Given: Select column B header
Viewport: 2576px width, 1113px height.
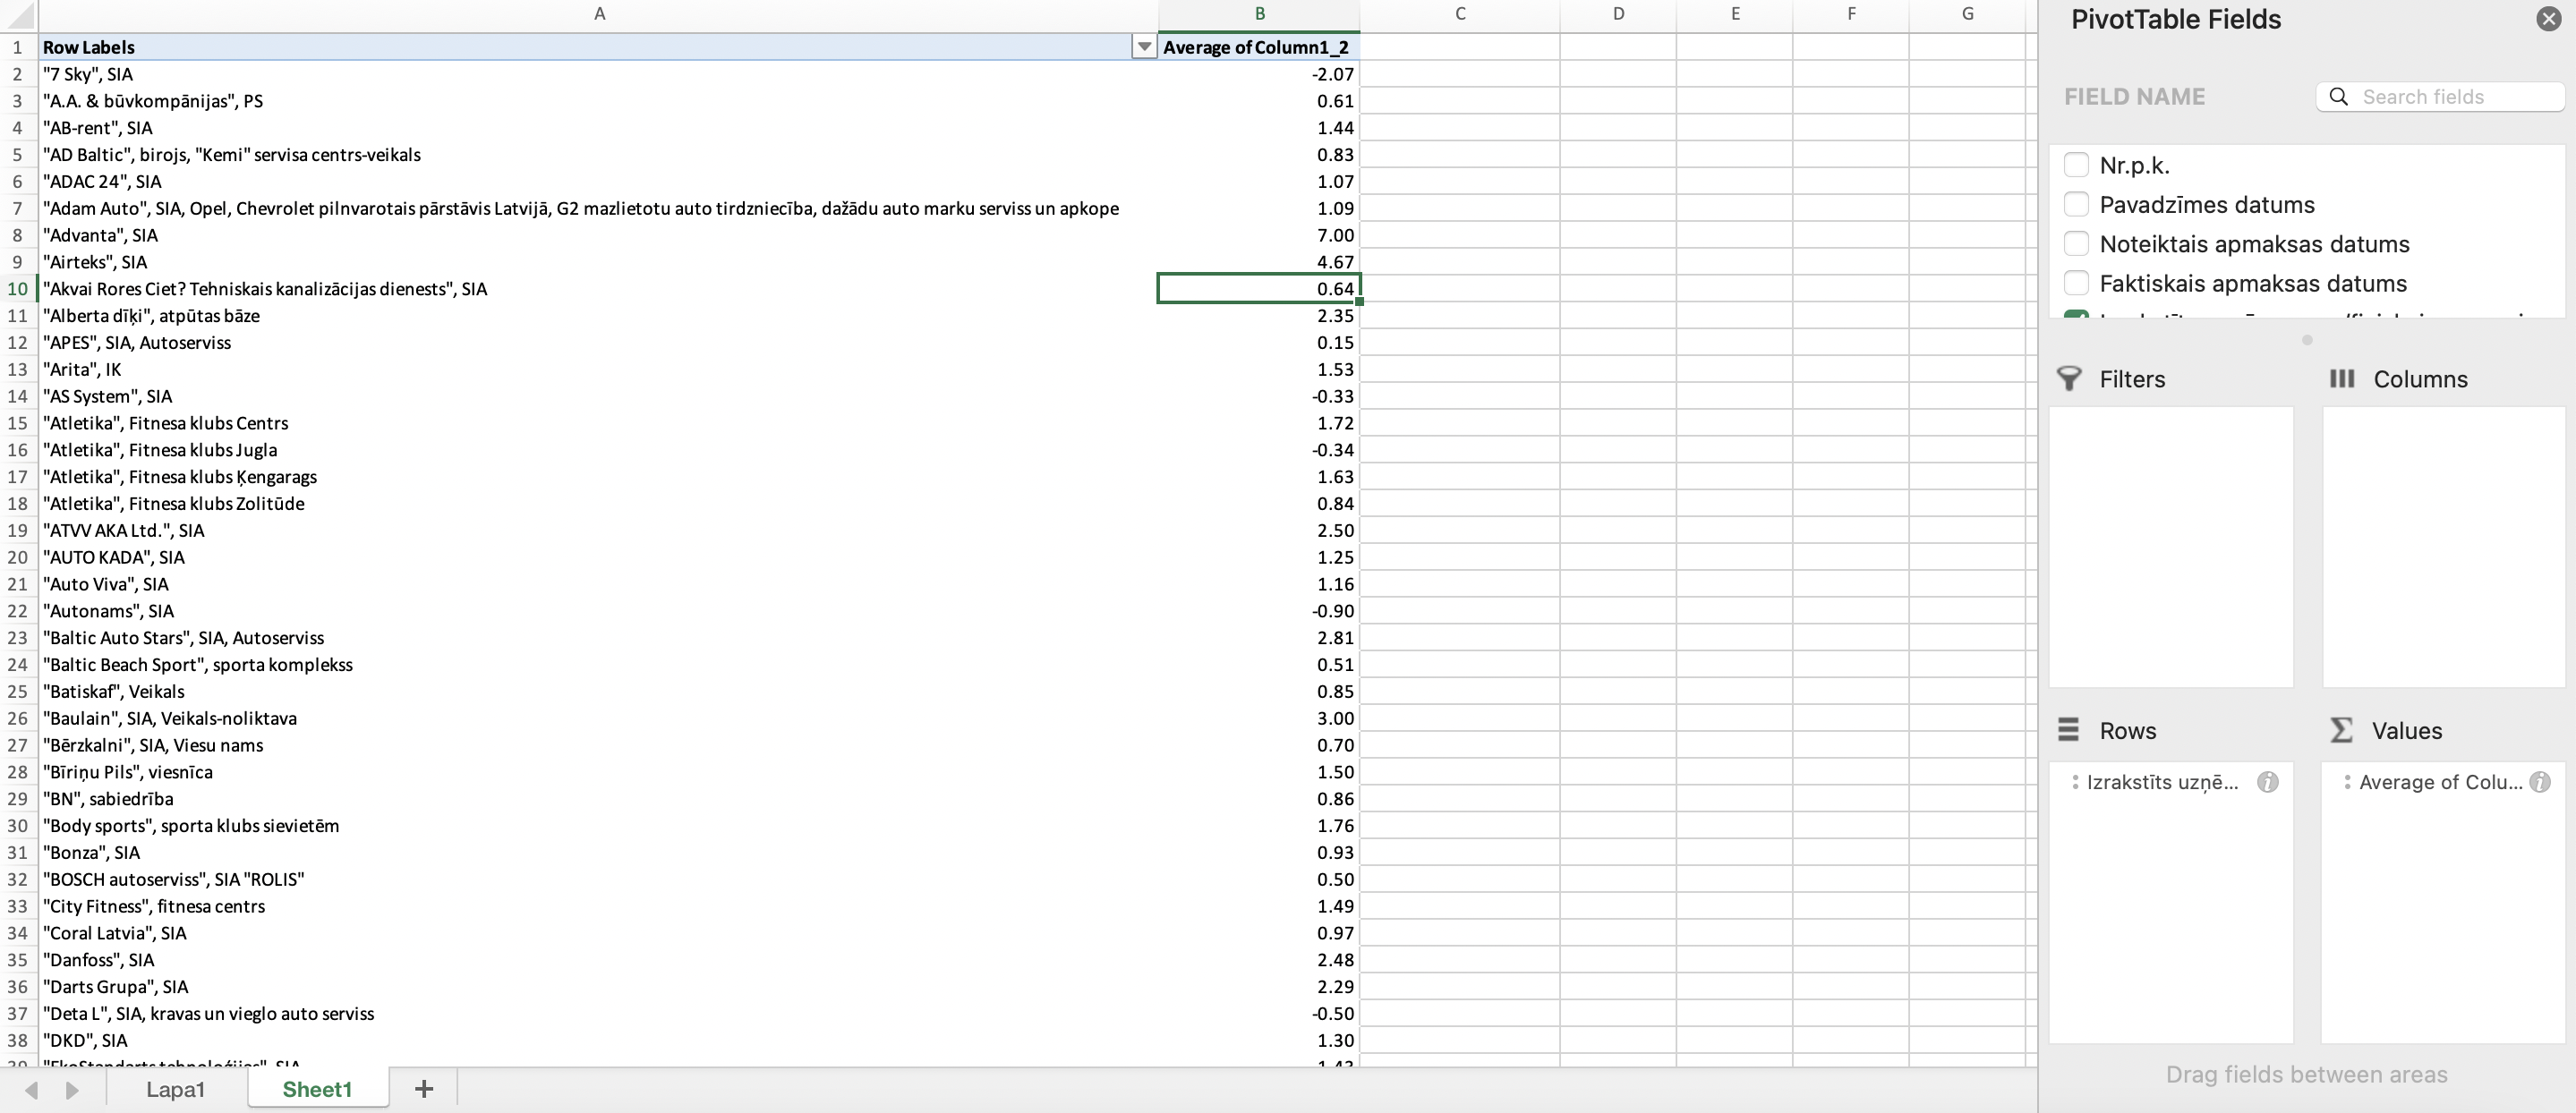Looking at the screenshot, I should click(x=1259, y=14).
